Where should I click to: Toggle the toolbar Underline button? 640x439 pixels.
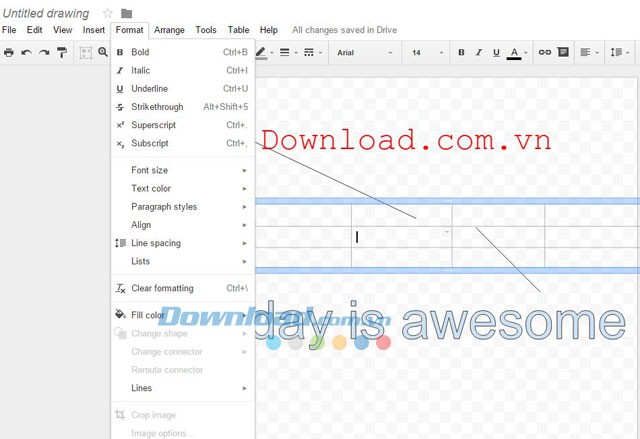pos(496,52)
